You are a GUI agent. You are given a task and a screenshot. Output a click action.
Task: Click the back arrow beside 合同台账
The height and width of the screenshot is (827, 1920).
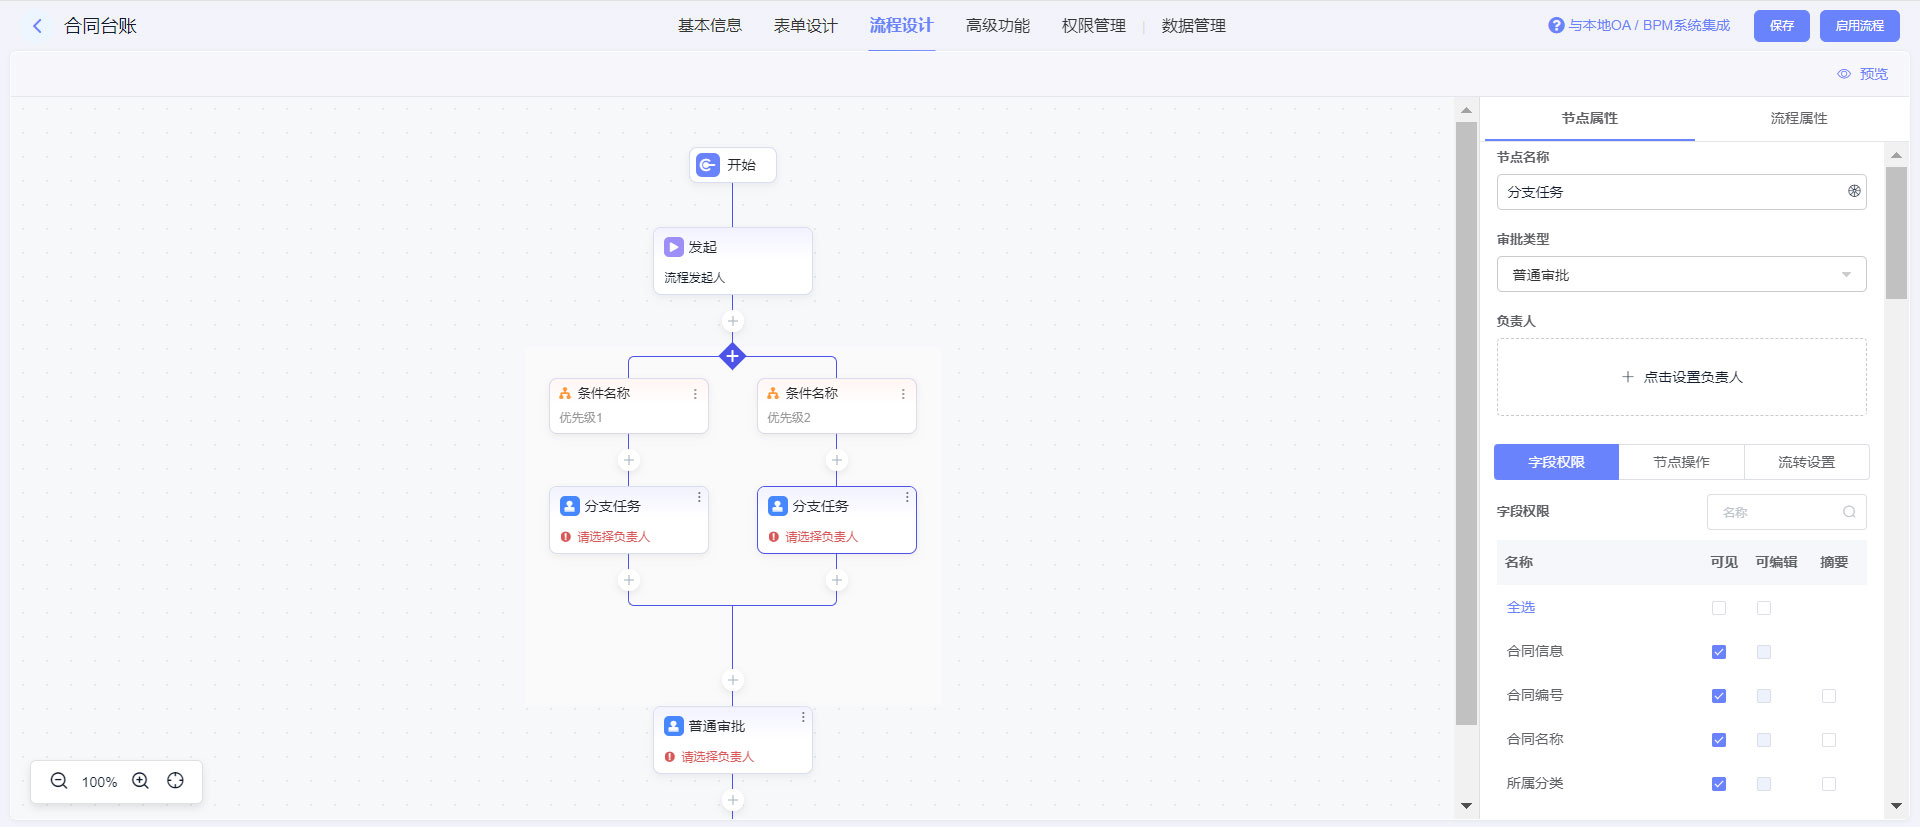point(37,26)
